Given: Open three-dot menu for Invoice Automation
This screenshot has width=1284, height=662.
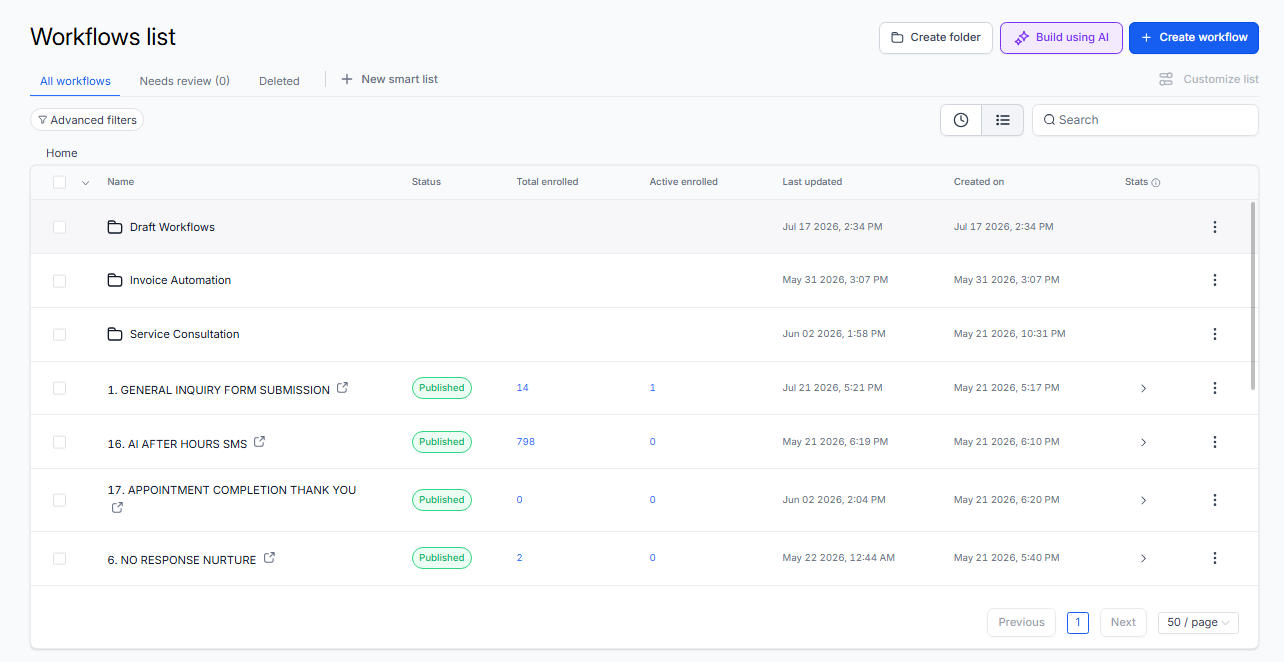Looking at the screenshot, I should pos(1215,280).
